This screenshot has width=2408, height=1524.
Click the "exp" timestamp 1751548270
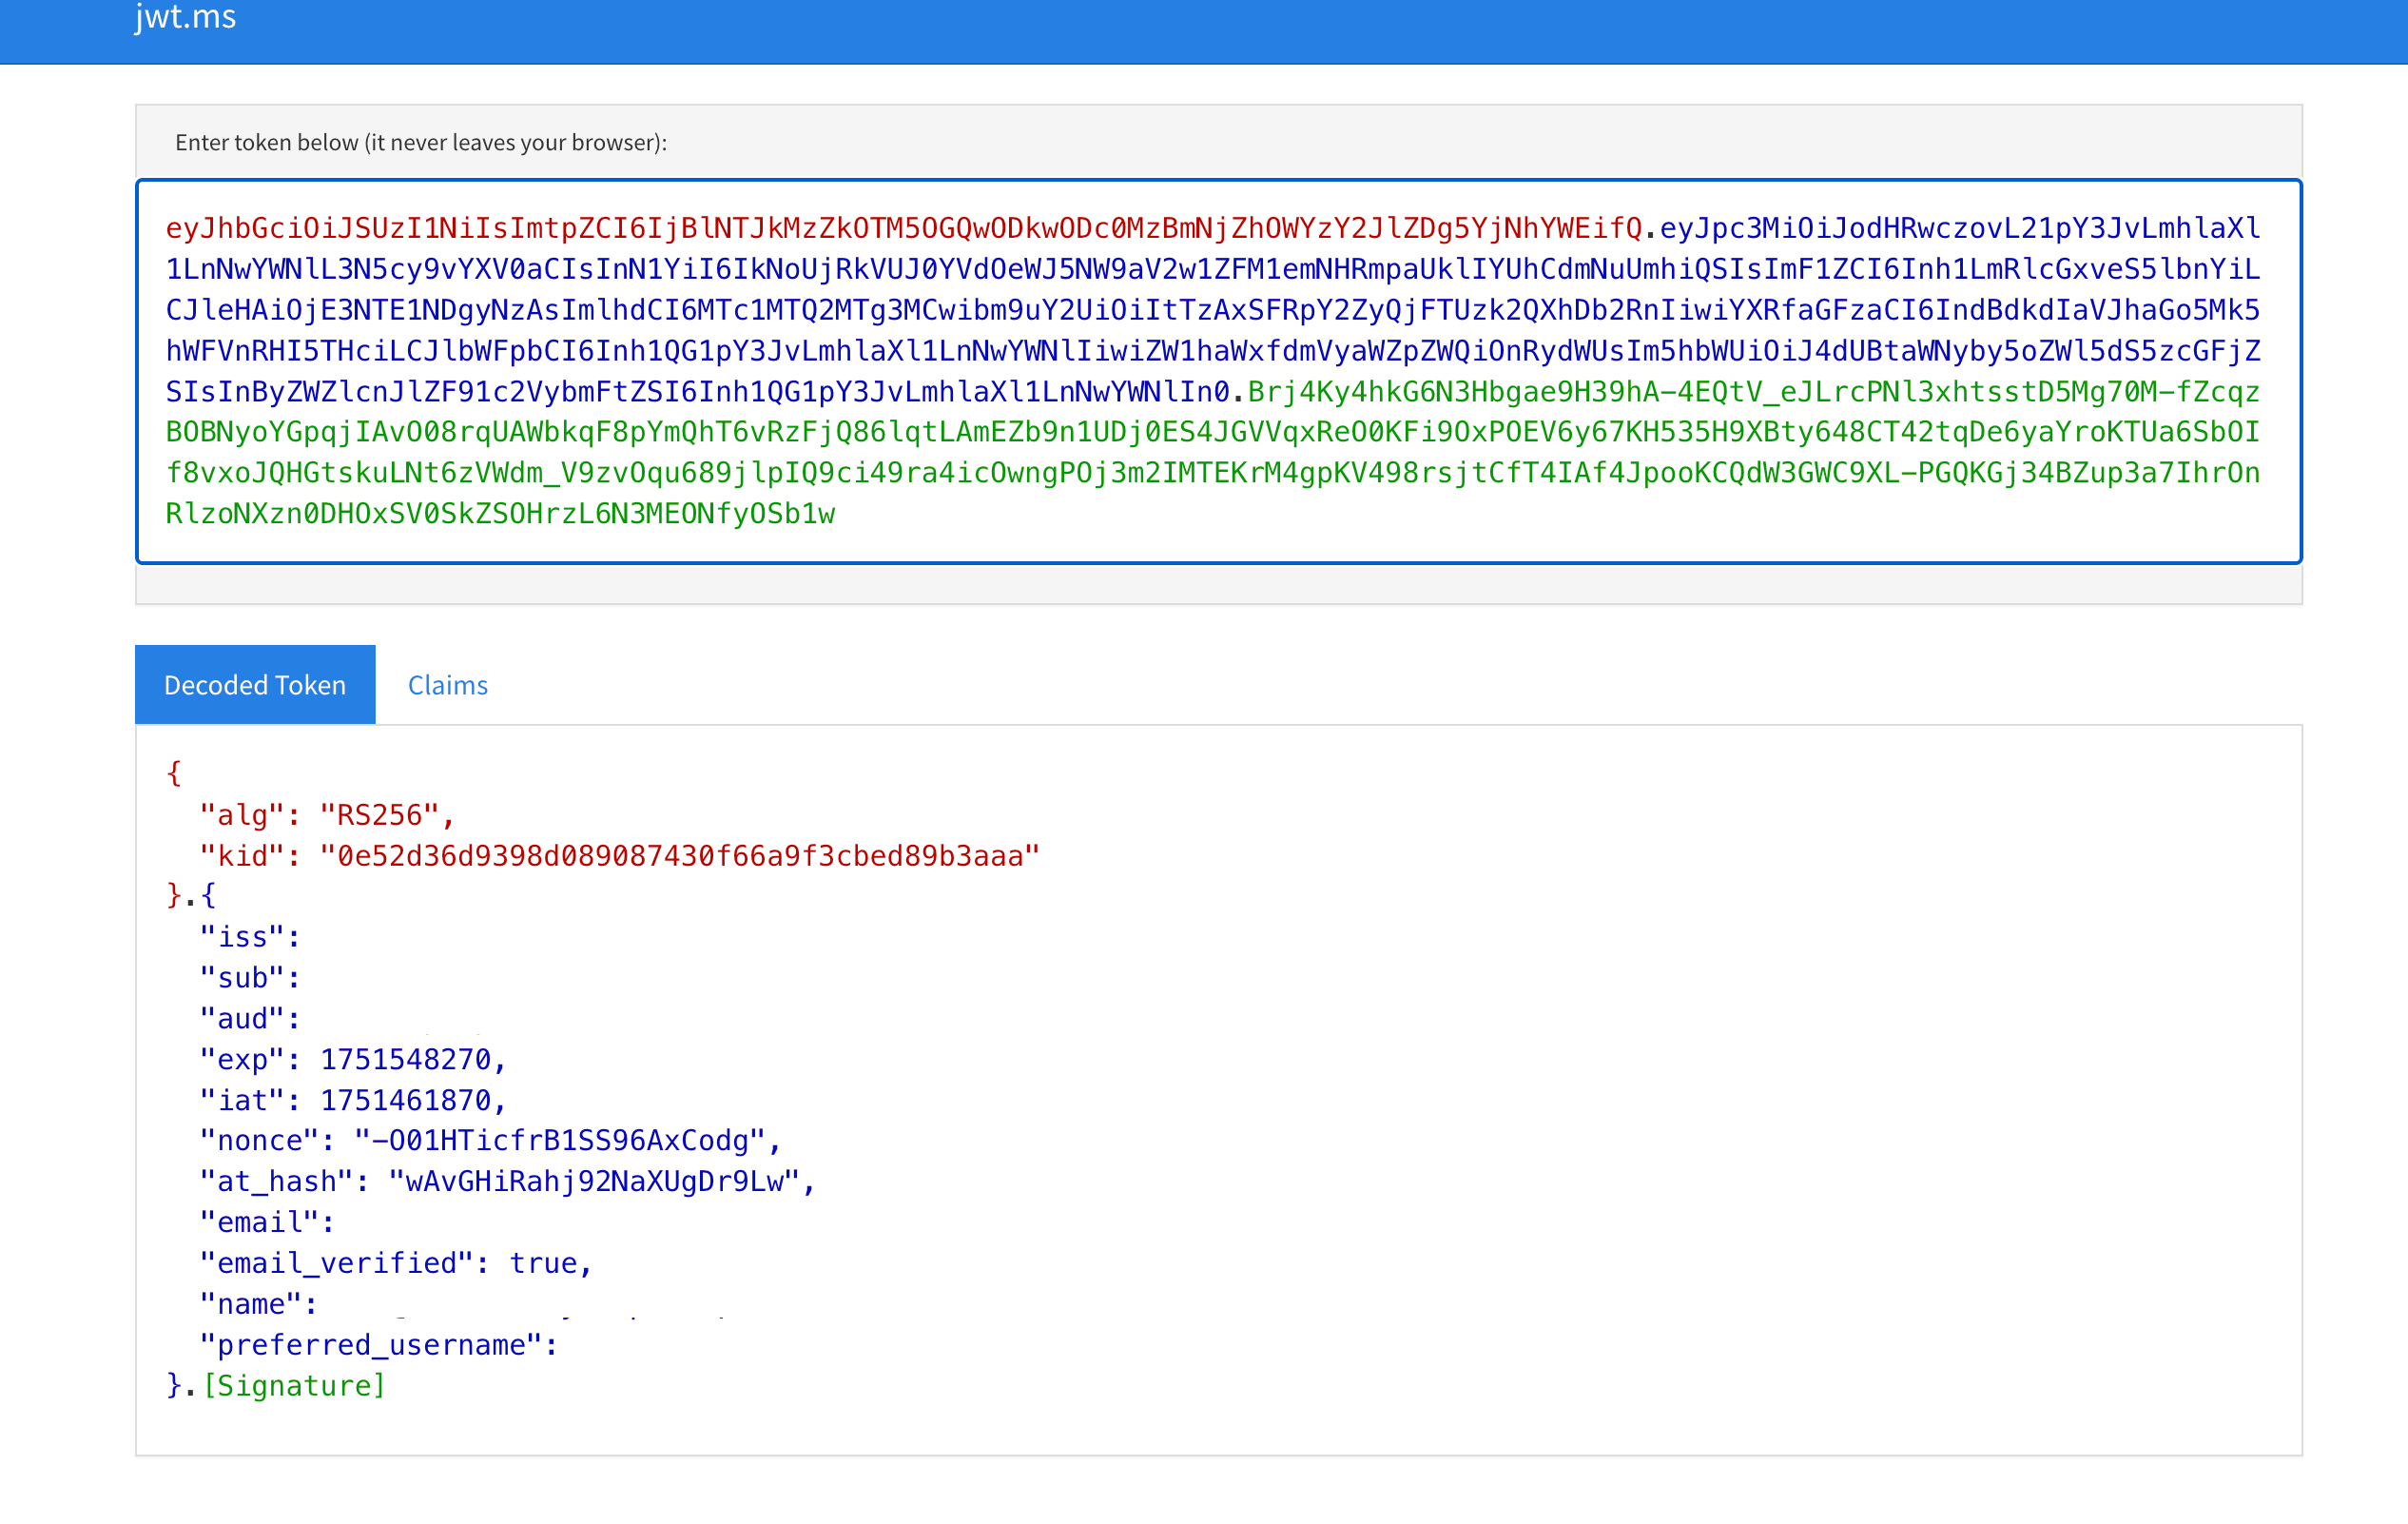tap(405, 1060)
